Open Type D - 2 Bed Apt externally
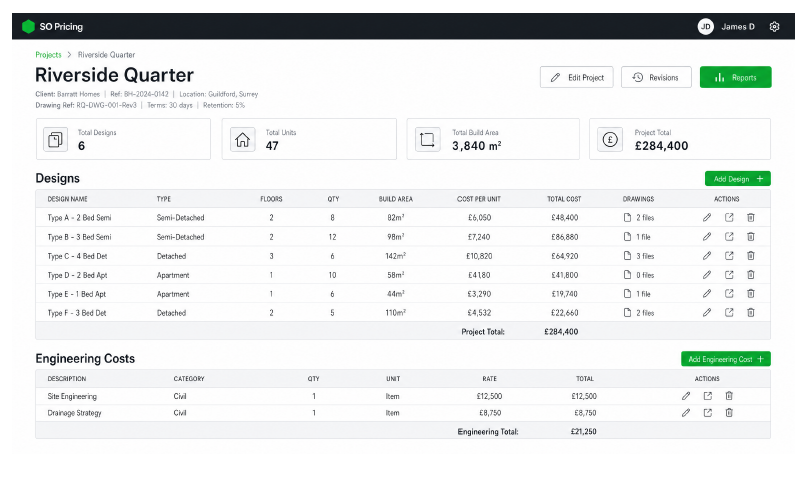This screenshot has height=493, width=810. point(729,275)
